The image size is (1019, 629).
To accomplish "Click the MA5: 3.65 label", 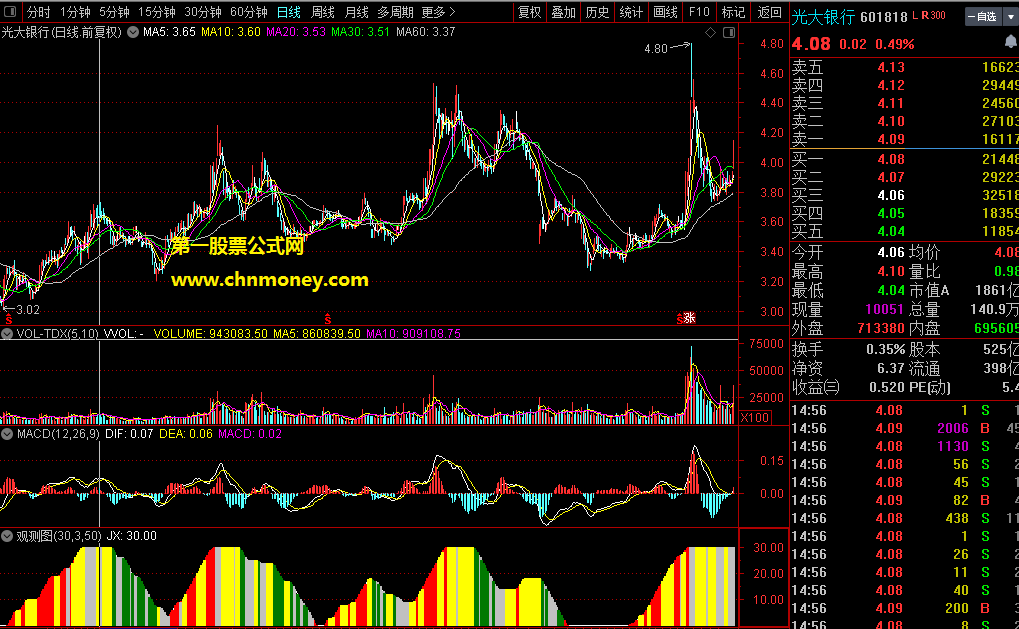I will 169,32.
